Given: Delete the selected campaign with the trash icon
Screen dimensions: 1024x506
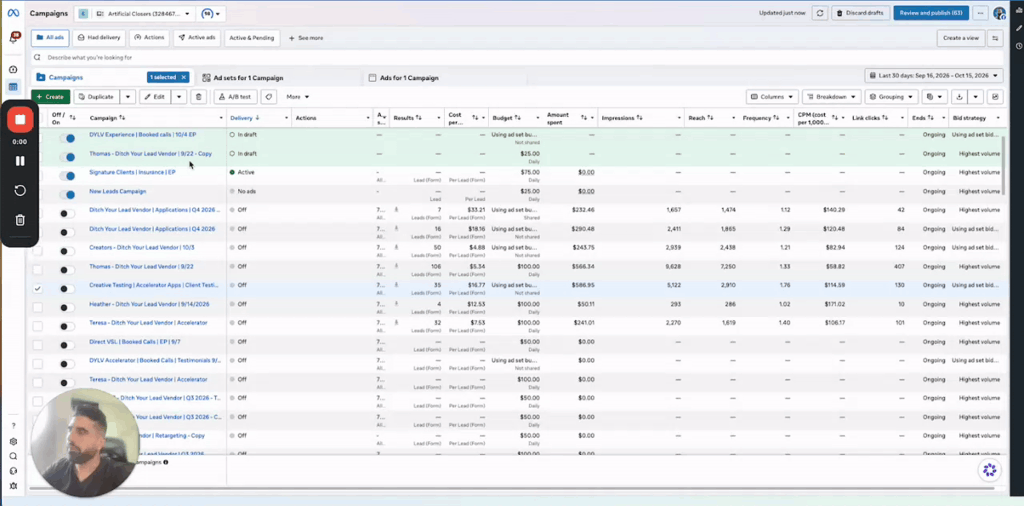Looking at the screenshot, I should (x=199, y=97).
